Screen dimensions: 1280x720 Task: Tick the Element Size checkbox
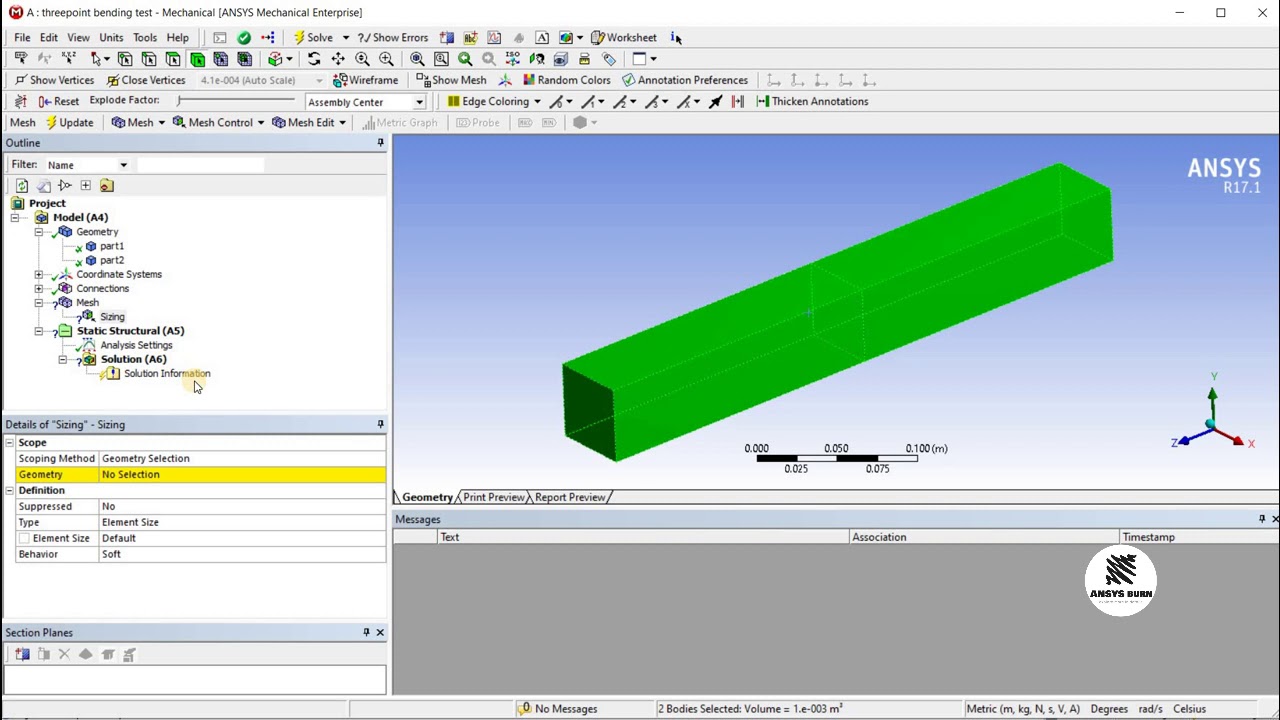(x=23, y=538)
